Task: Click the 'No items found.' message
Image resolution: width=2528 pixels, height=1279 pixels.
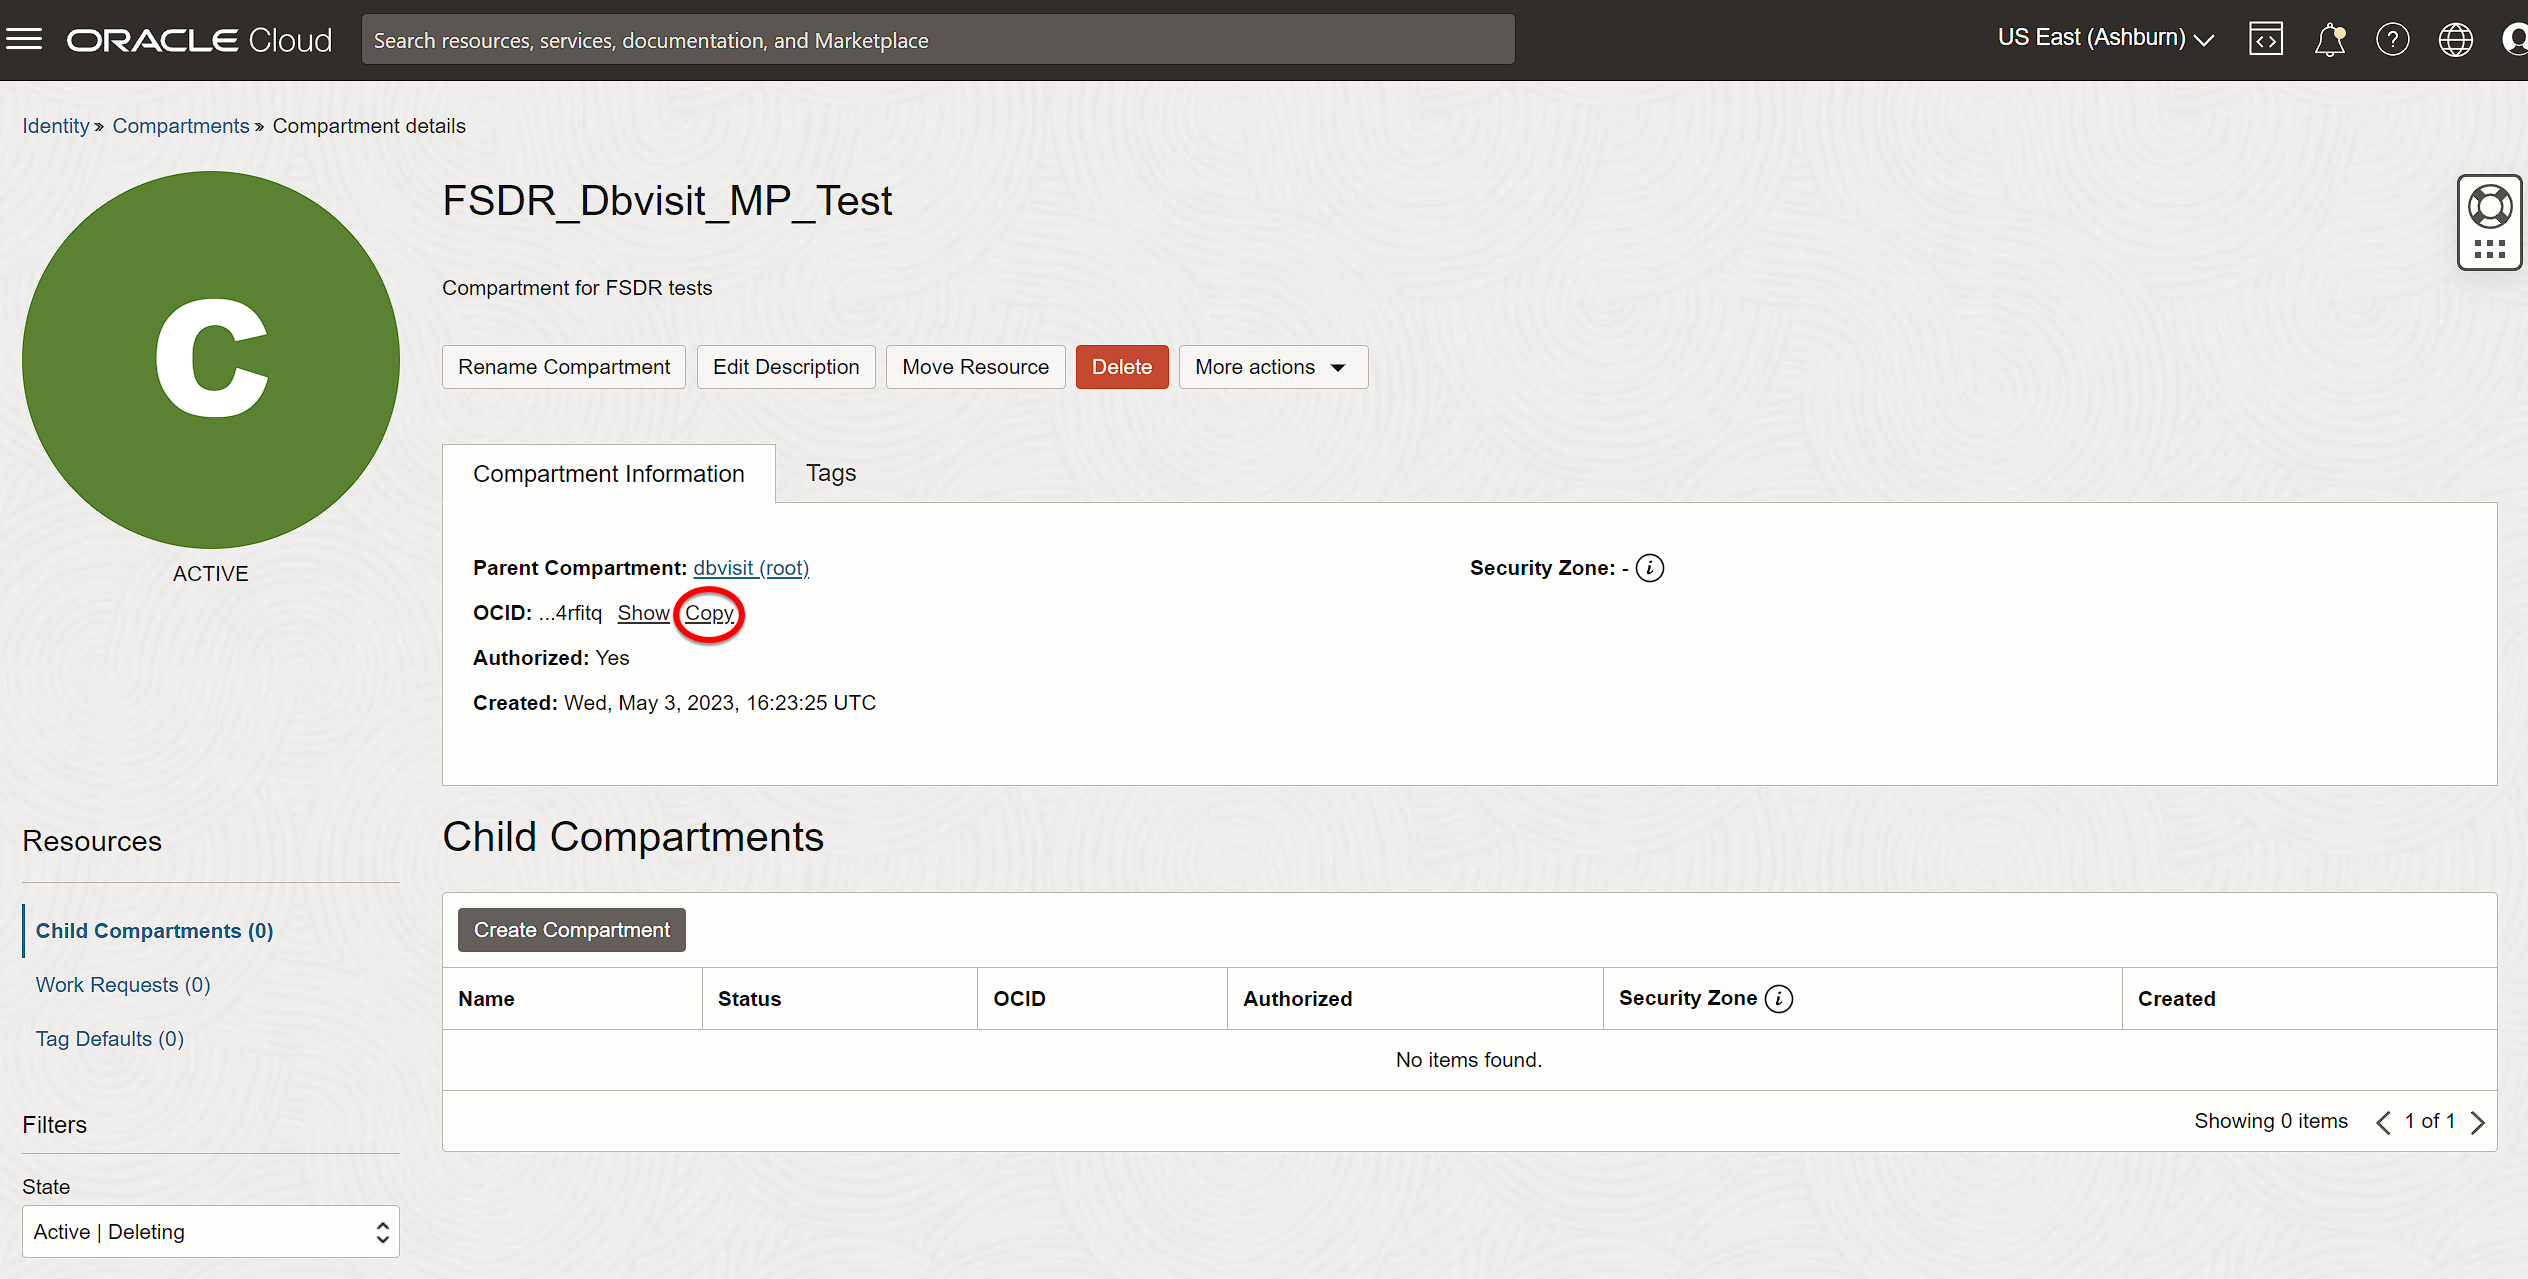Action: coord(1469,1060)
